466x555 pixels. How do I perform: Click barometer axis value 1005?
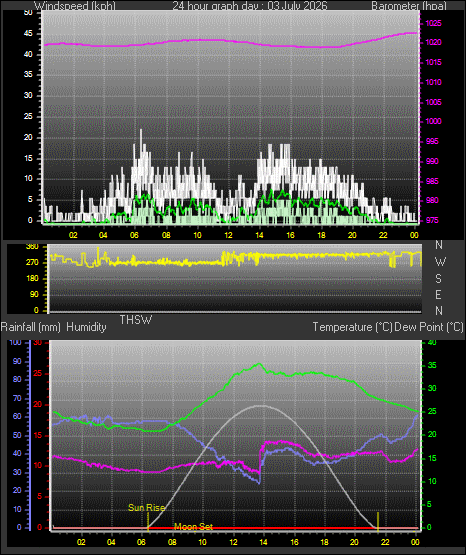(433, 102)
